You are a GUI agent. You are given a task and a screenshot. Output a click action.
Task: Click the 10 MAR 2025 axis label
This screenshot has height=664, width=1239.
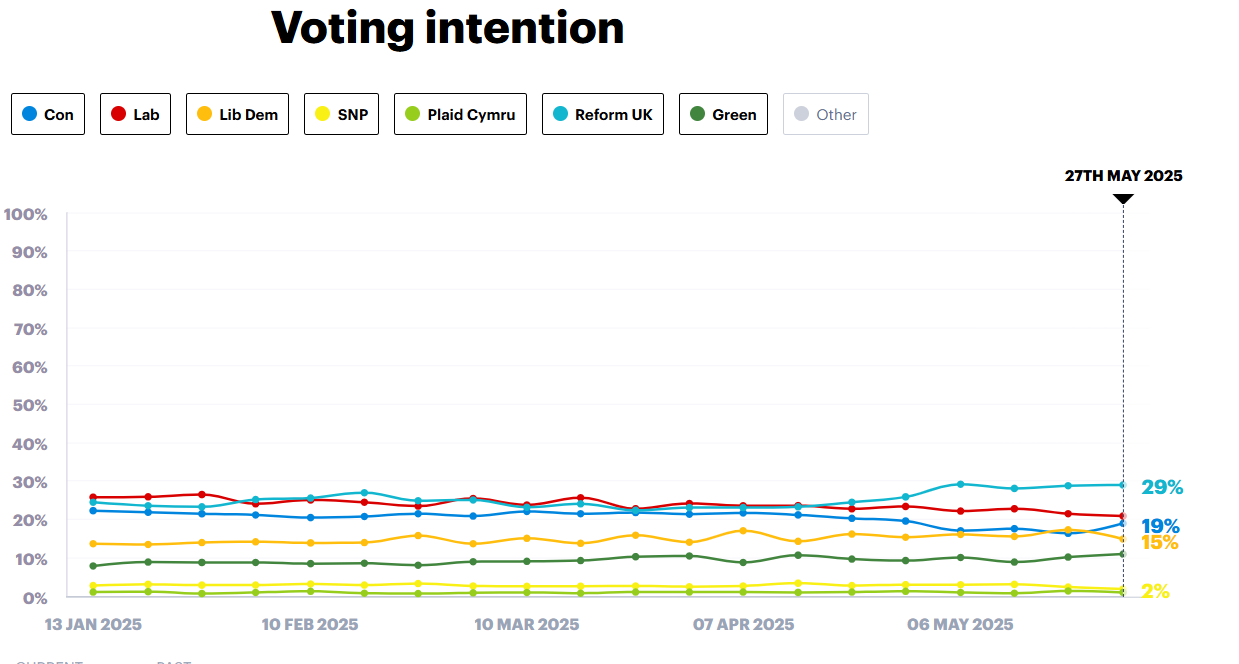coord(526,625)
